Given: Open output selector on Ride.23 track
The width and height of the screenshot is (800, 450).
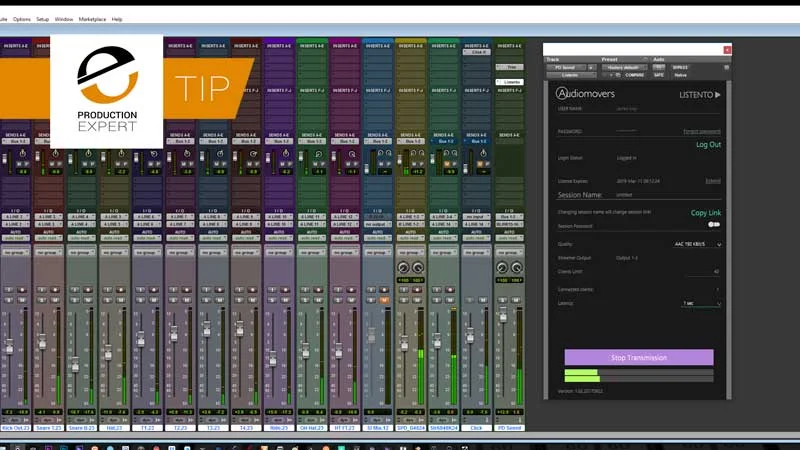Looking at the screenshot, I should (x=278, y=224).
